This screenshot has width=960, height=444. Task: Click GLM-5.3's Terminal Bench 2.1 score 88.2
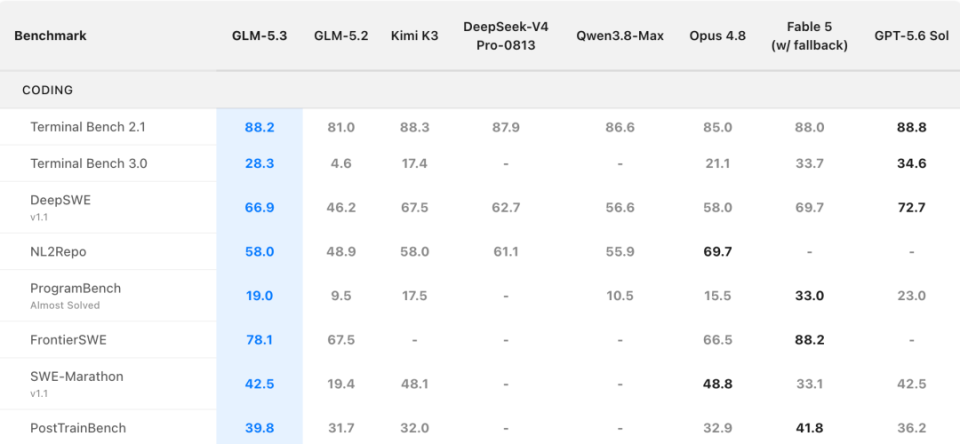[x=260, y=127]
